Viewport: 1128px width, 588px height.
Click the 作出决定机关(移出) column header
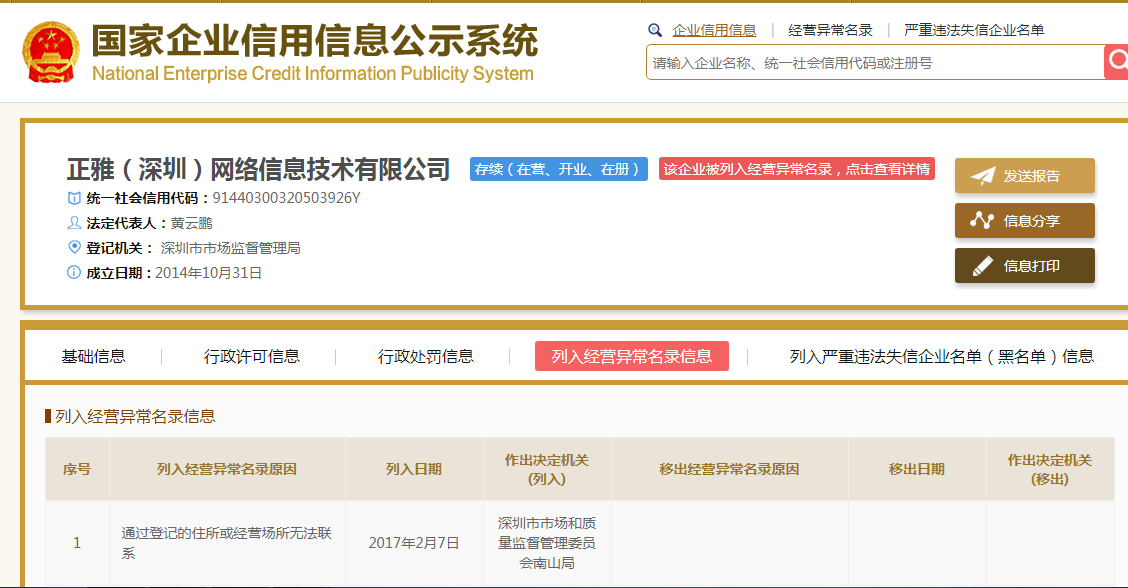(1050, 469)
